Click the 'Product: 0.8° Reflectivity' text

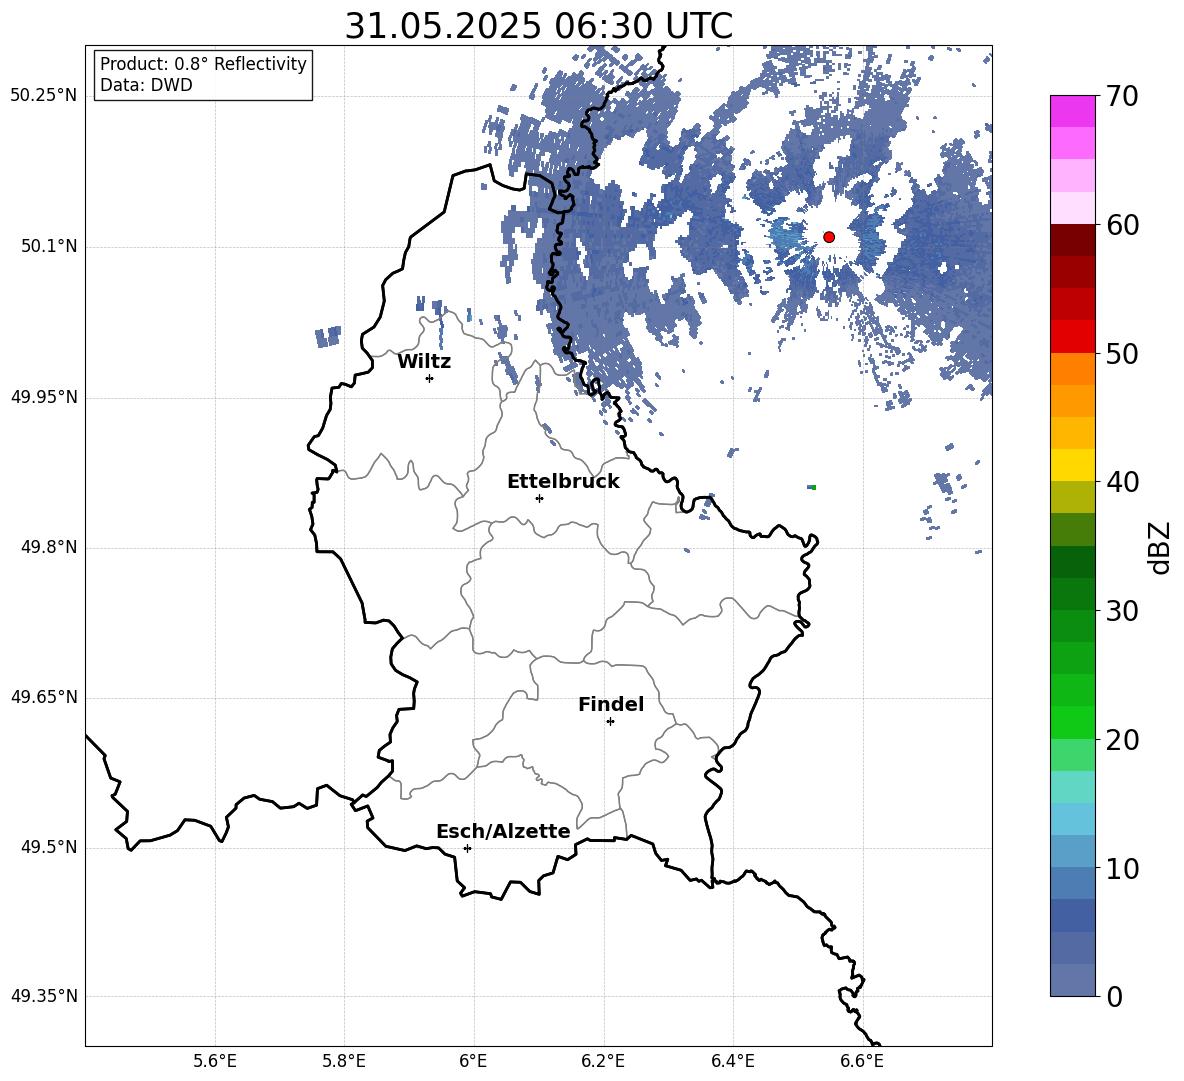click(203, 64)
